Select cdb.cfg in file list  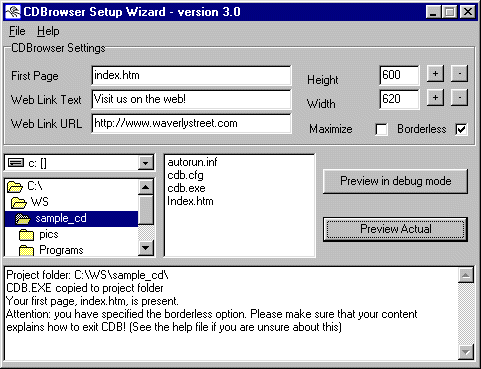(185, 175)
